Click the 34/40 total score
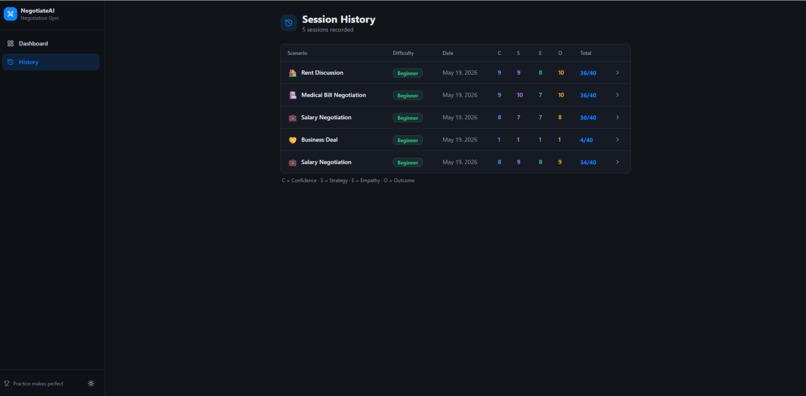 tap(588, 163)
